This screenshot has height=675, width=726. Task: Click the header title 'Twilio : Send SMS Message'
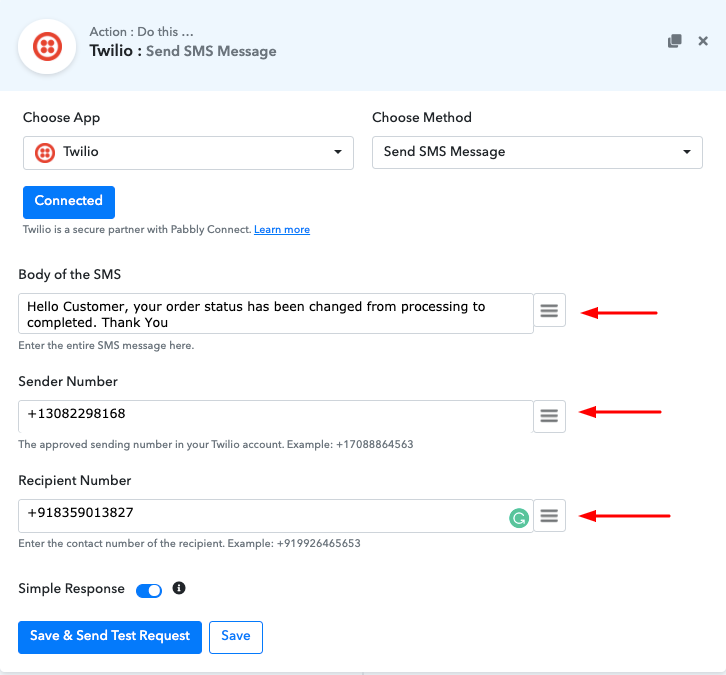tap(183, 51)
